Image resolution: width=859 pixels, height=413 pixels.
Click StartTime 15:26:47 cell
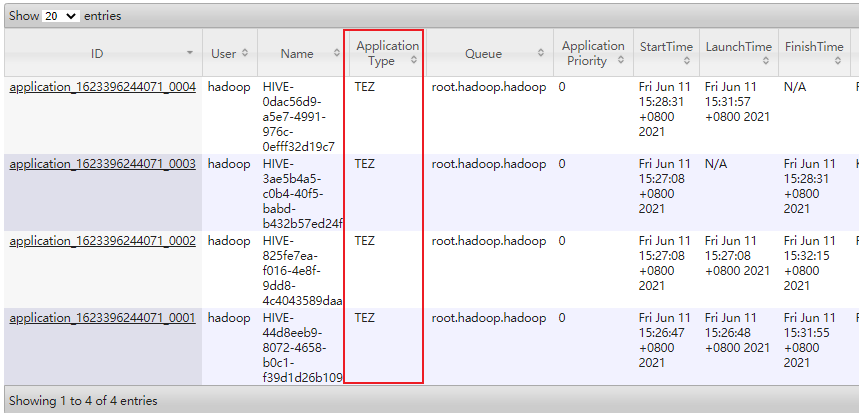click(665, 340)
